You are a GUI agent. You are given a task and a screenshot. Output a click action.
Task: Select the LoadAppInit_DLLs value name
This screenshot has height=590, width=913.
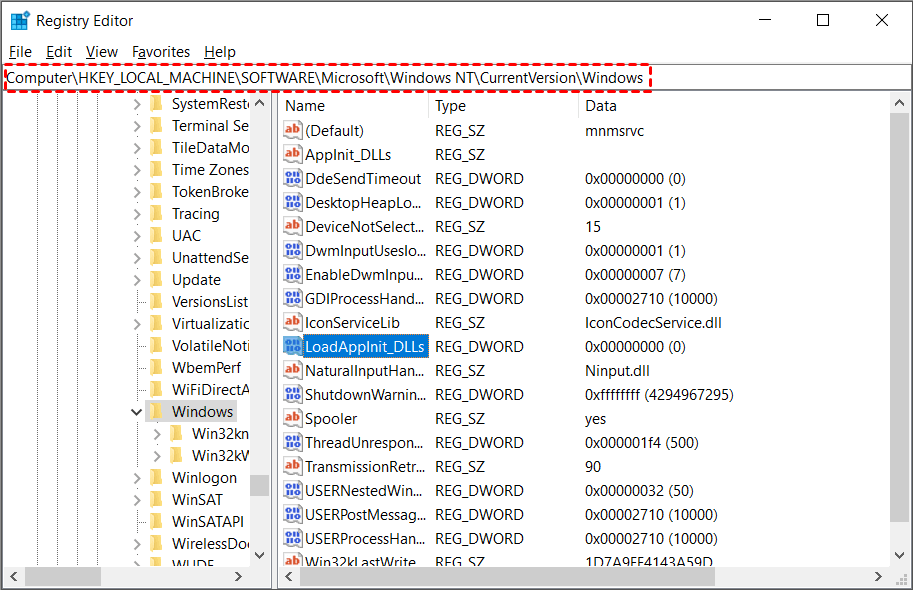[365, 347]
